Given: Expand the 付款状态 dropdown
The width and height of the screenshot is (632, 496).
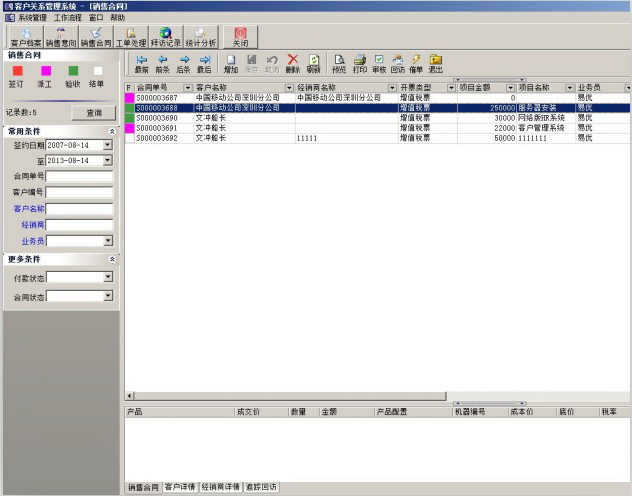Looking at the screenshot, I should pyautogui.click(x=108, y=277).
